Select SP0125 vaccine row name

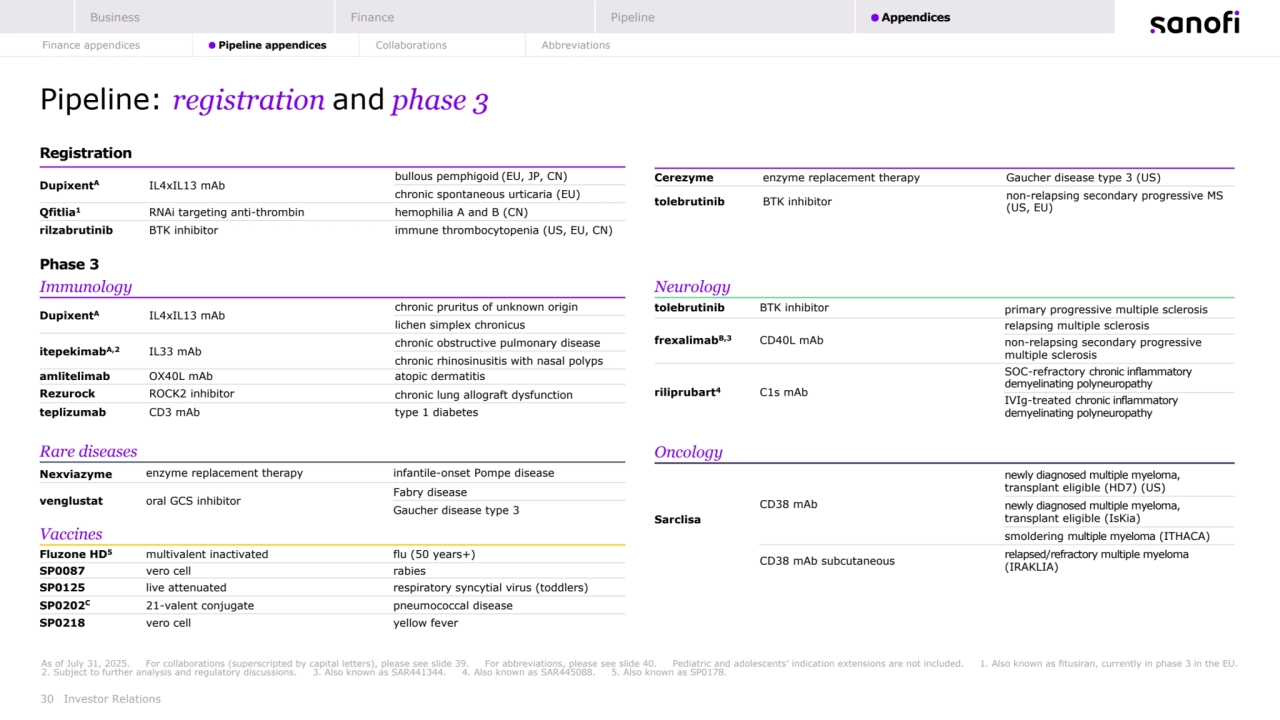tap(62, 588)
